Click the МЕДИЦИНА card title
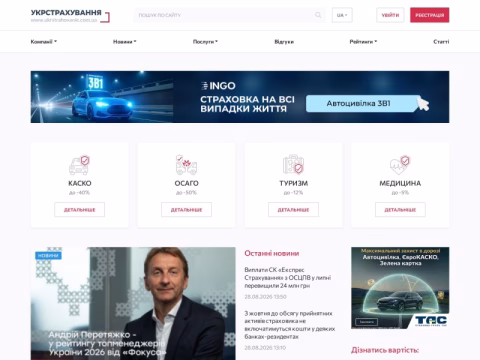The height and width of the screenshot is (360, 480). point(400,183)
